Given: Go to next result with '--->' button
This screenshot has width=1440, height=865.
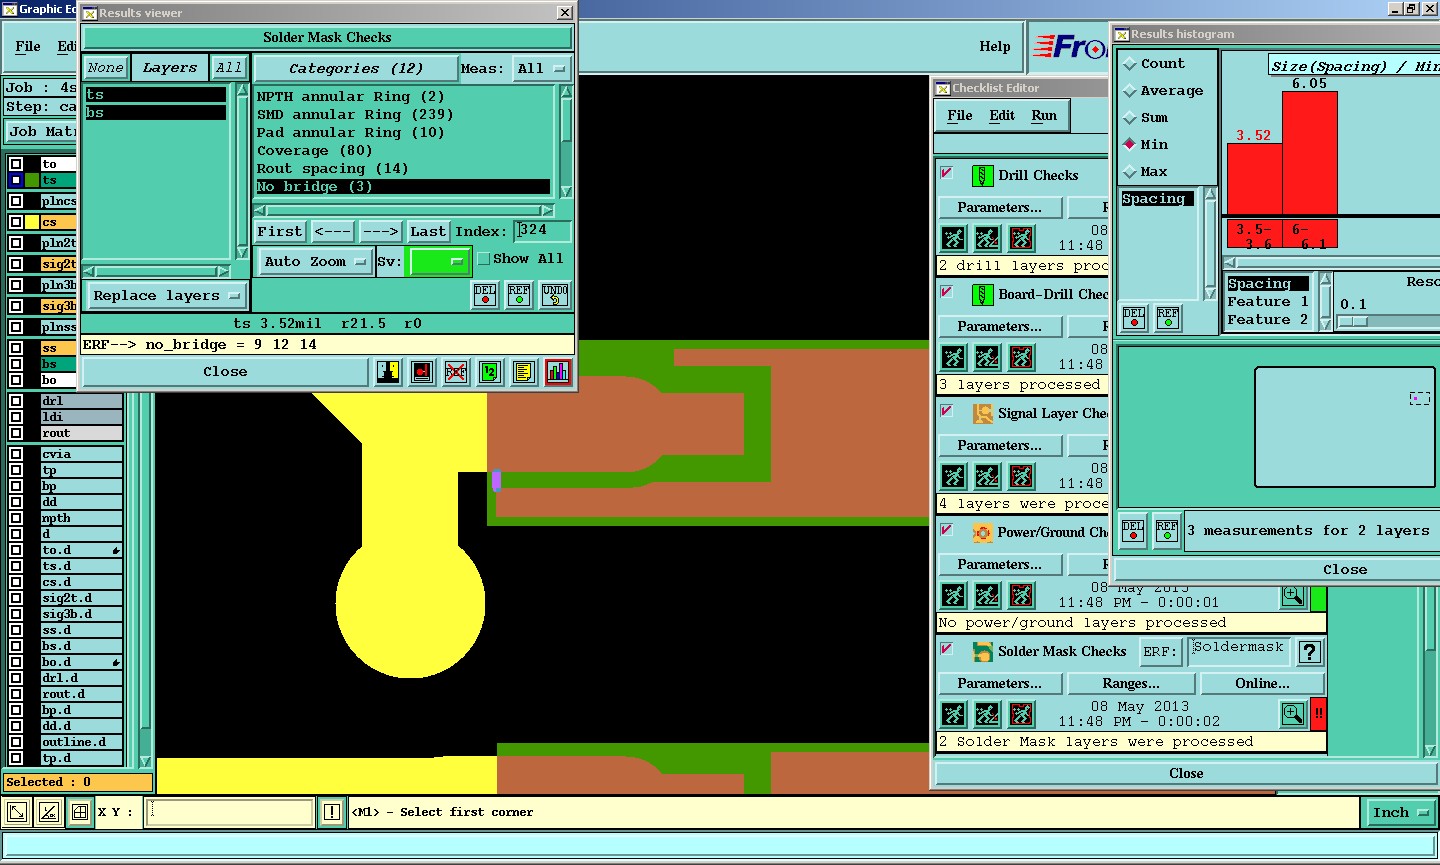Looking at the screenshot, I should pos(380,232).
